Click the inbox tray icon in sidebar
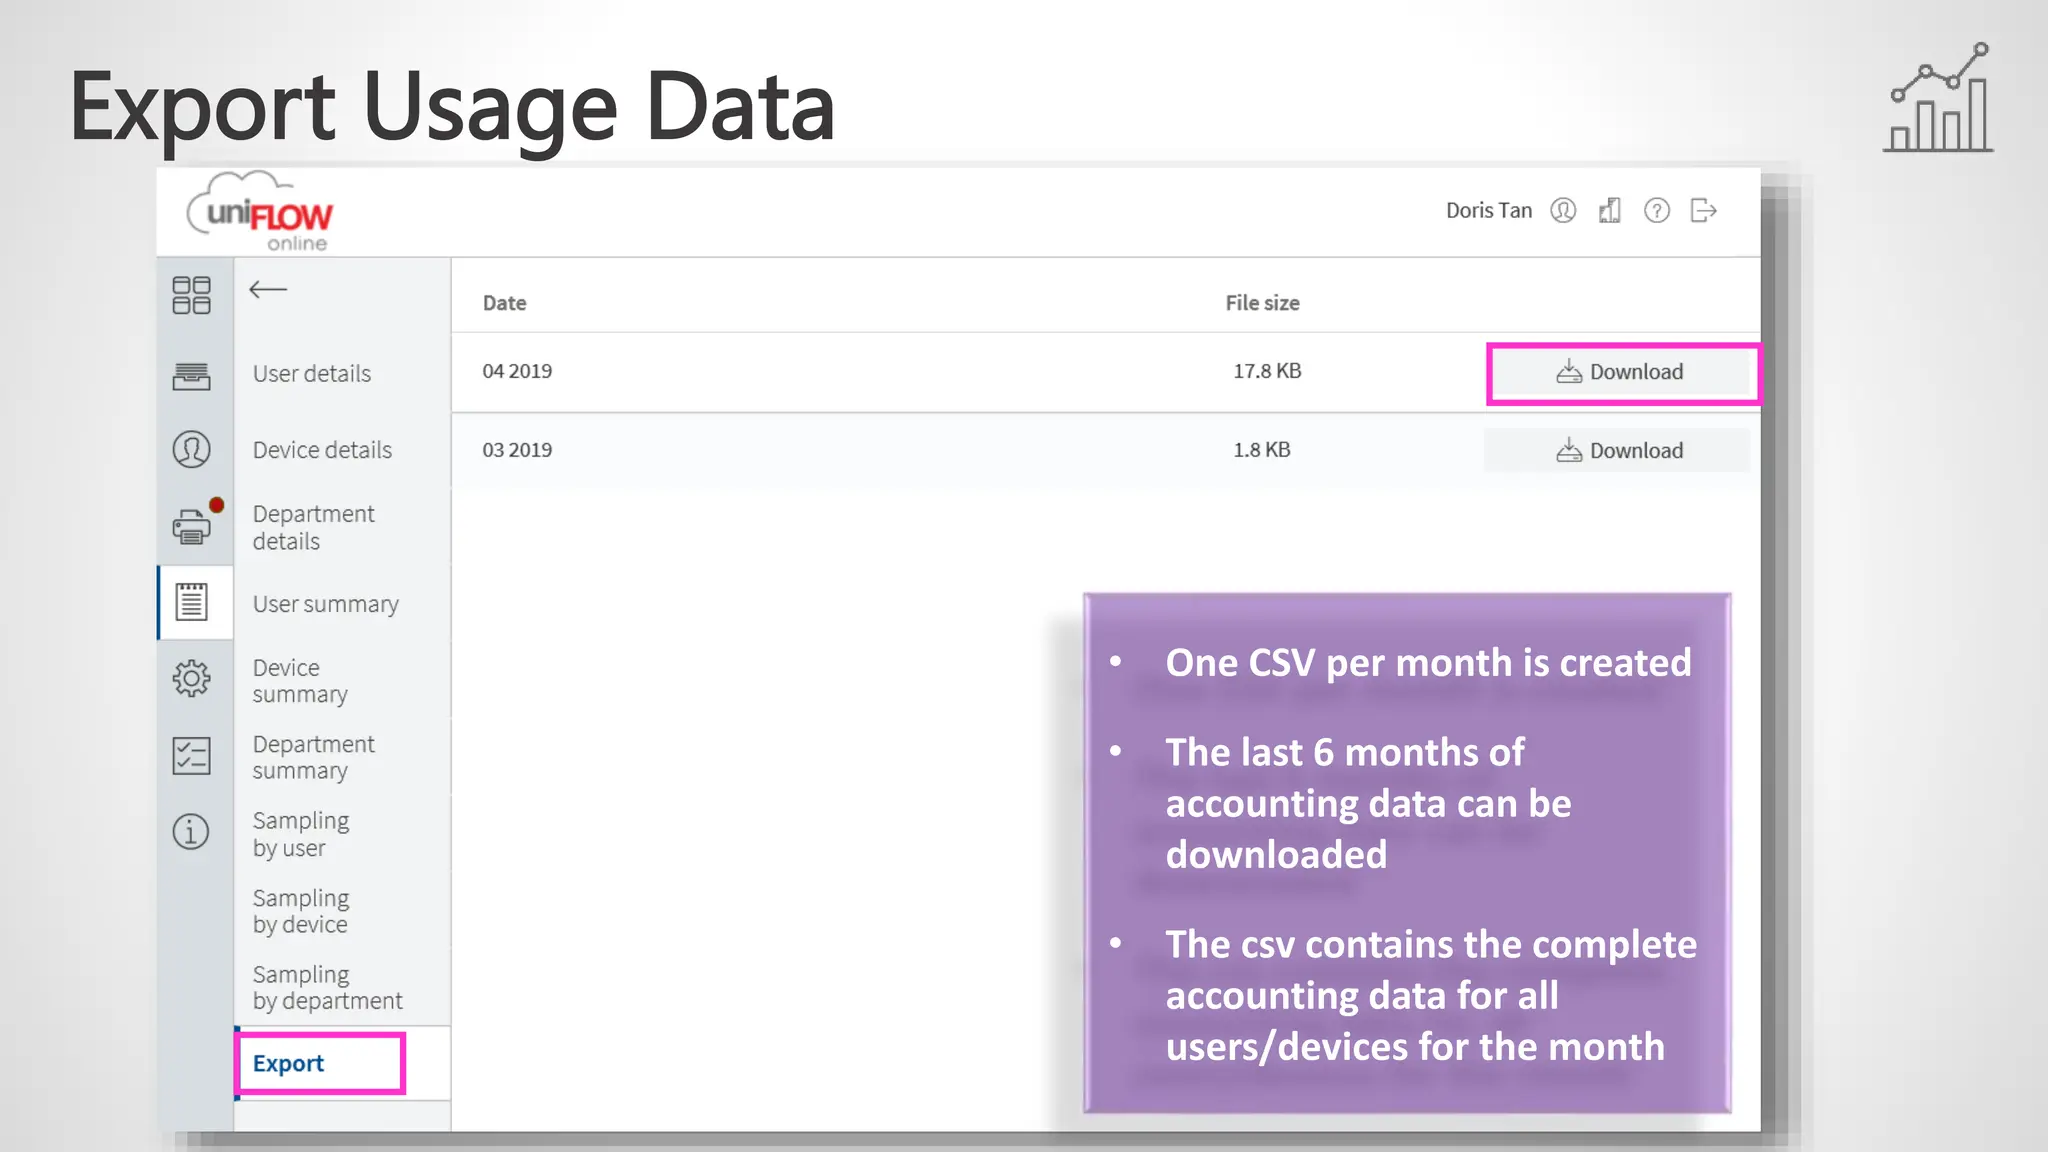Image resolution: width=2048 pixels, height=1152 pixels. click(x=191, y=376)
